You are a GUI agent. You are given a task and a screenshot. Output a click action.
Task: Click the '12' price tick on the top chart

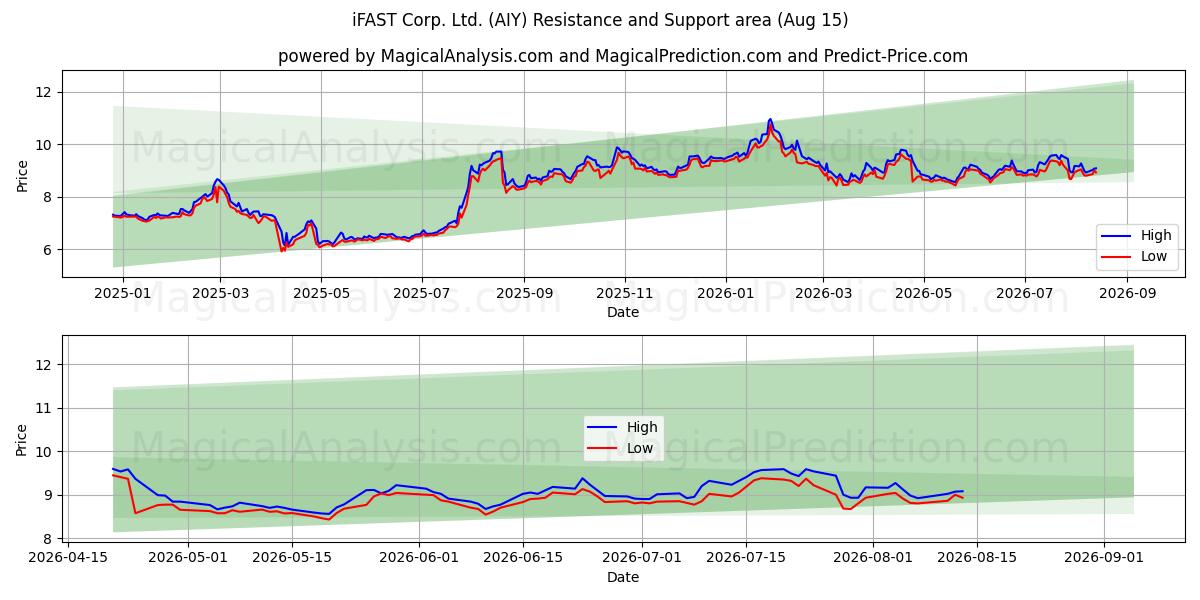(46, 92)
